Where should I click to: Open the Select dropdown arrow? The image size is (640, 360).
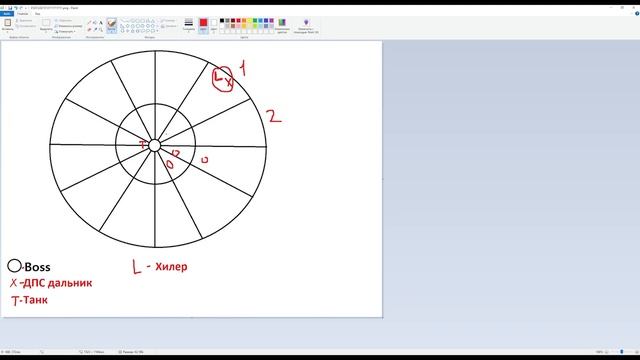pyautogui.click(x=46, y=31)
